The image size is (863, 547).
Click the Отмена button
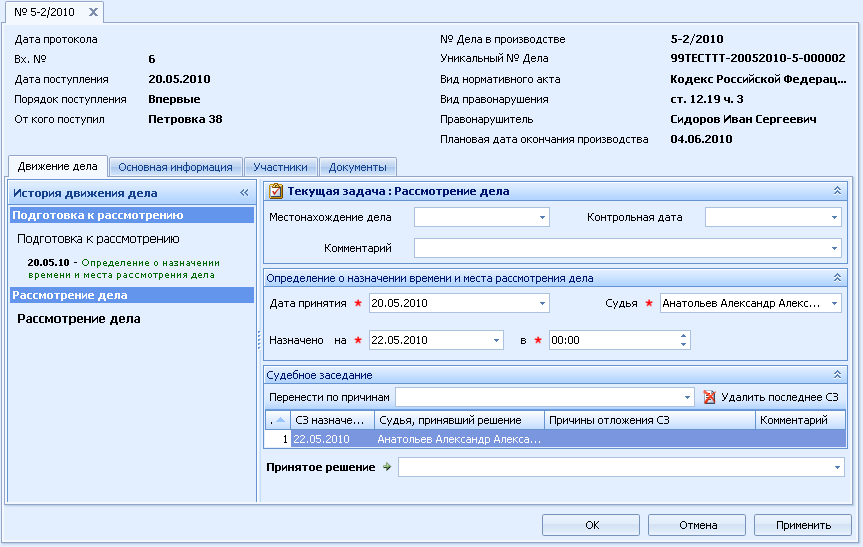(697, 525)
